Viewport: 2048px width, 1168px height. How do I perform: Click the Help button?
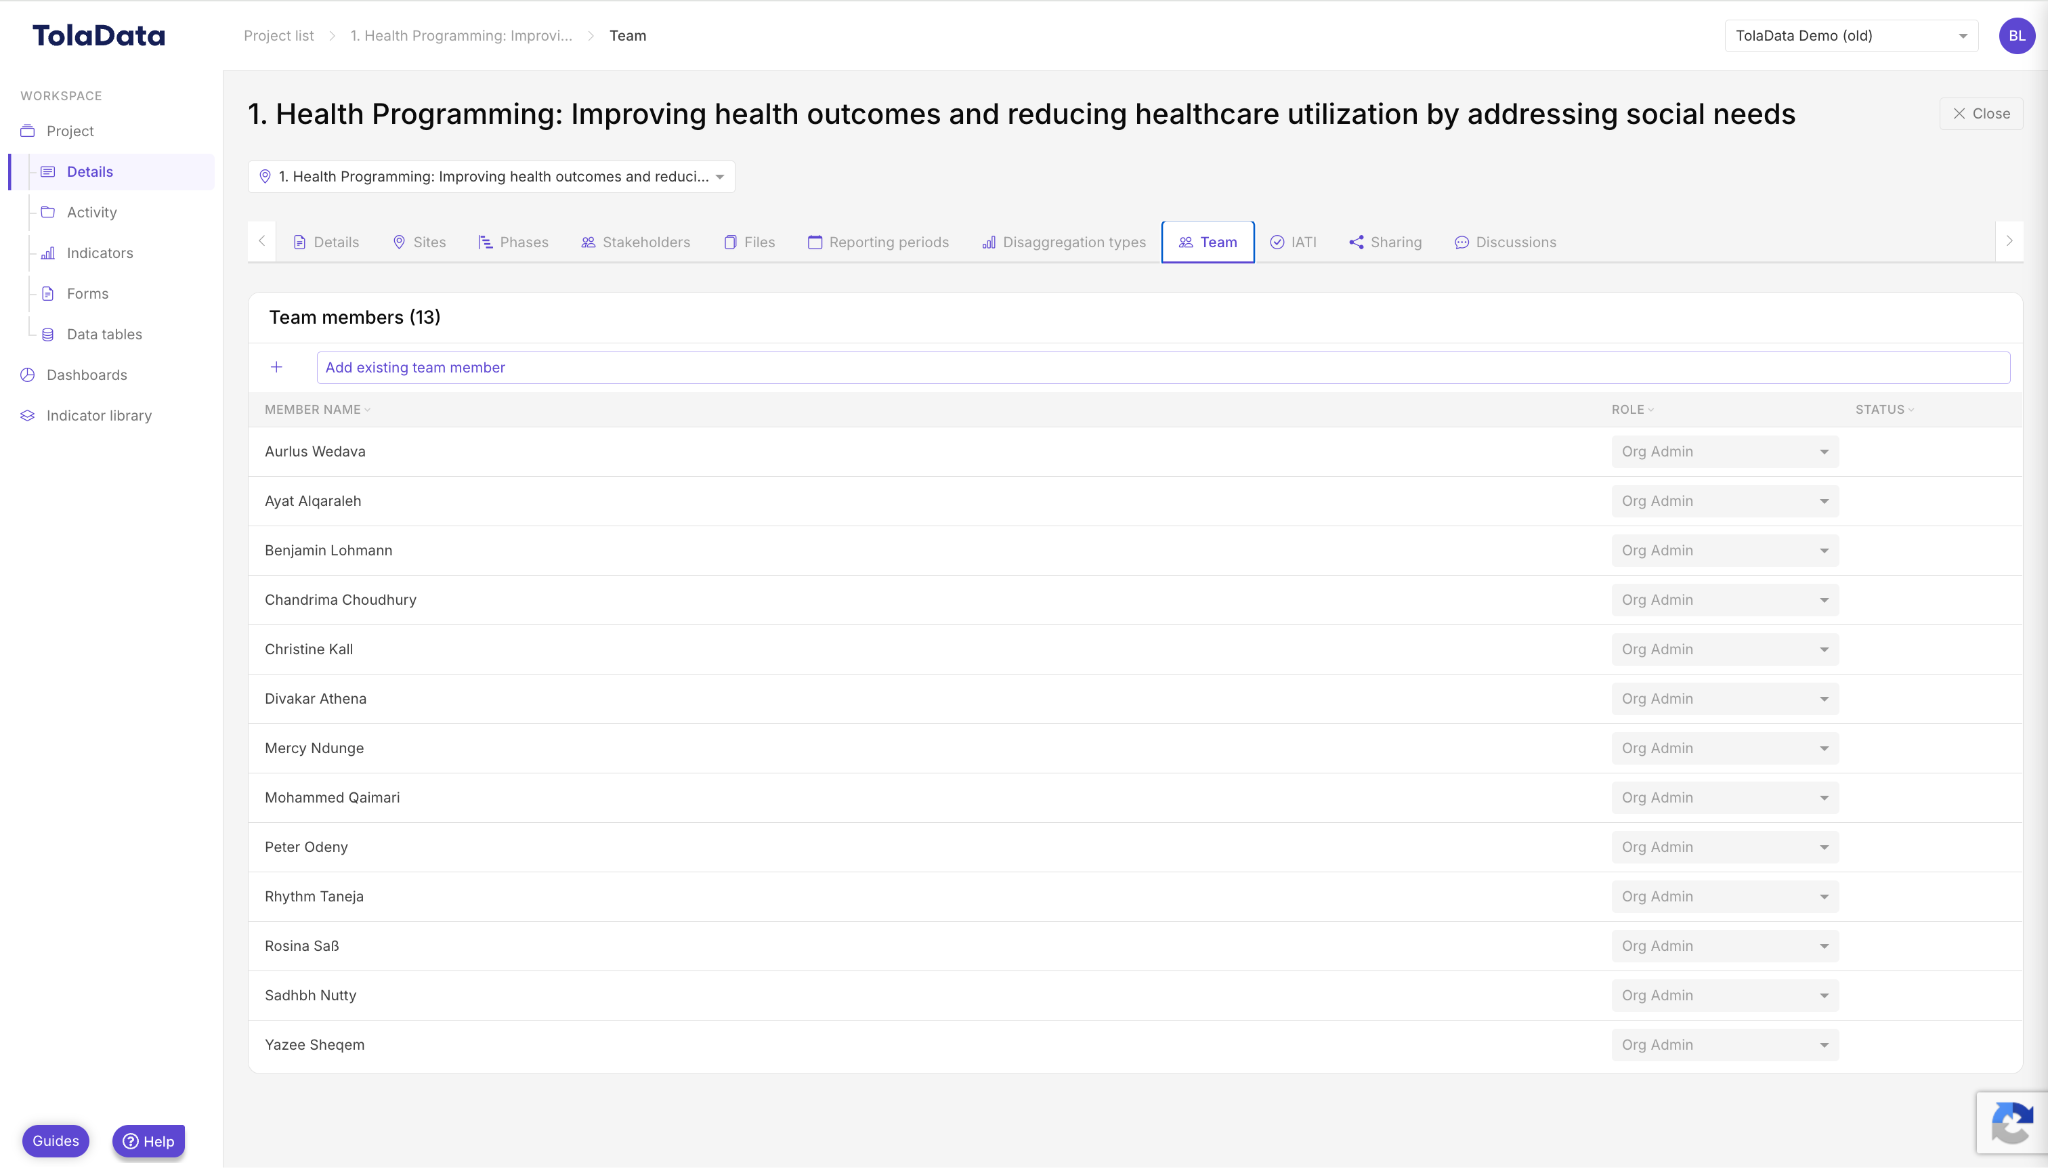point(148,1141)
